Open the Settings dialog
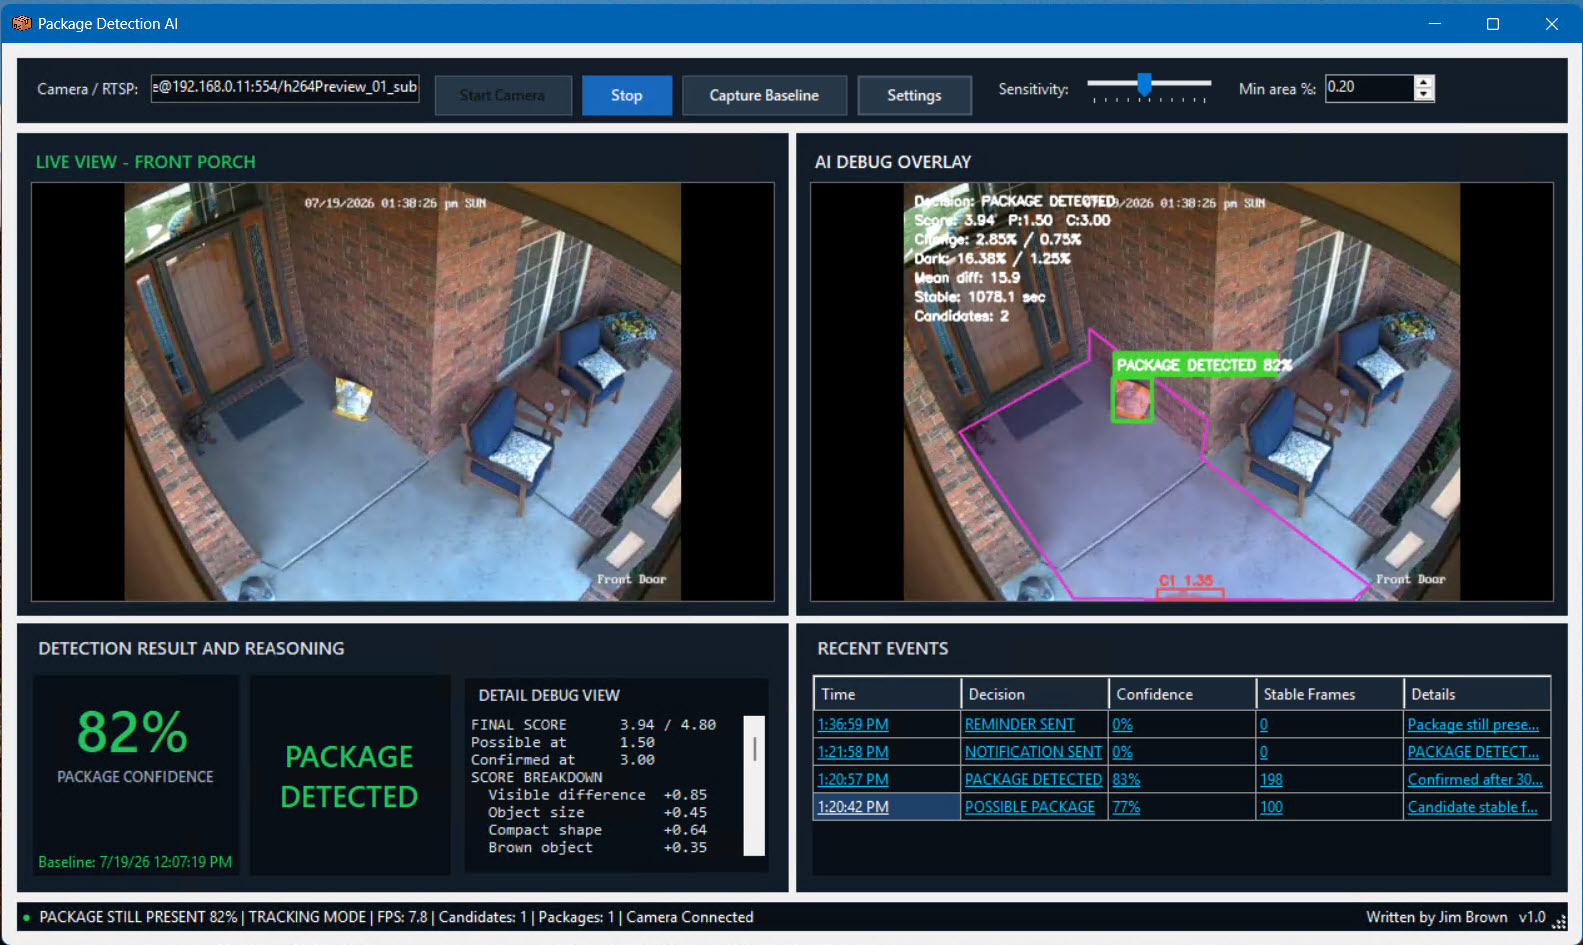Image resolution: width=1583 pixels, height=945 pixels. (x=914, y=95)
